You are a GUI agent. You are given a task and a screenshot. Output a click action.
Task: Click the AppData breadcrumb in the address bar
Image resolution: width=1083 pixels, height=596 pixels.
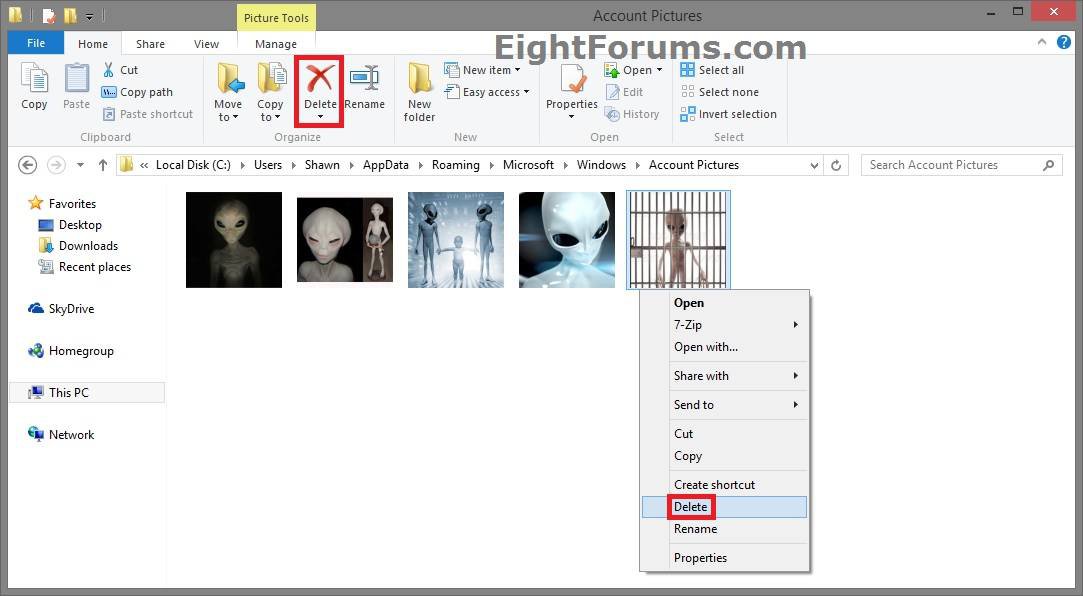coord(385,164)
